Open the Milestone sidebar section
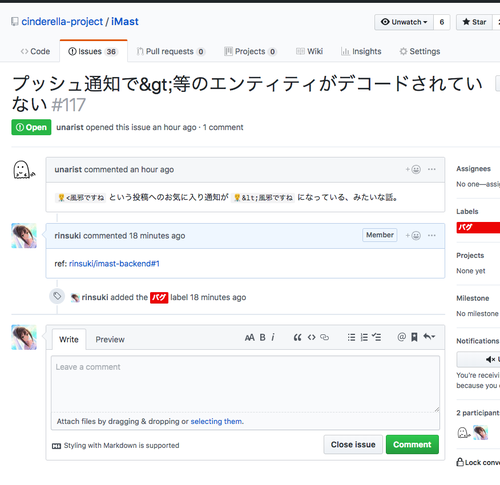 [473, 298]
